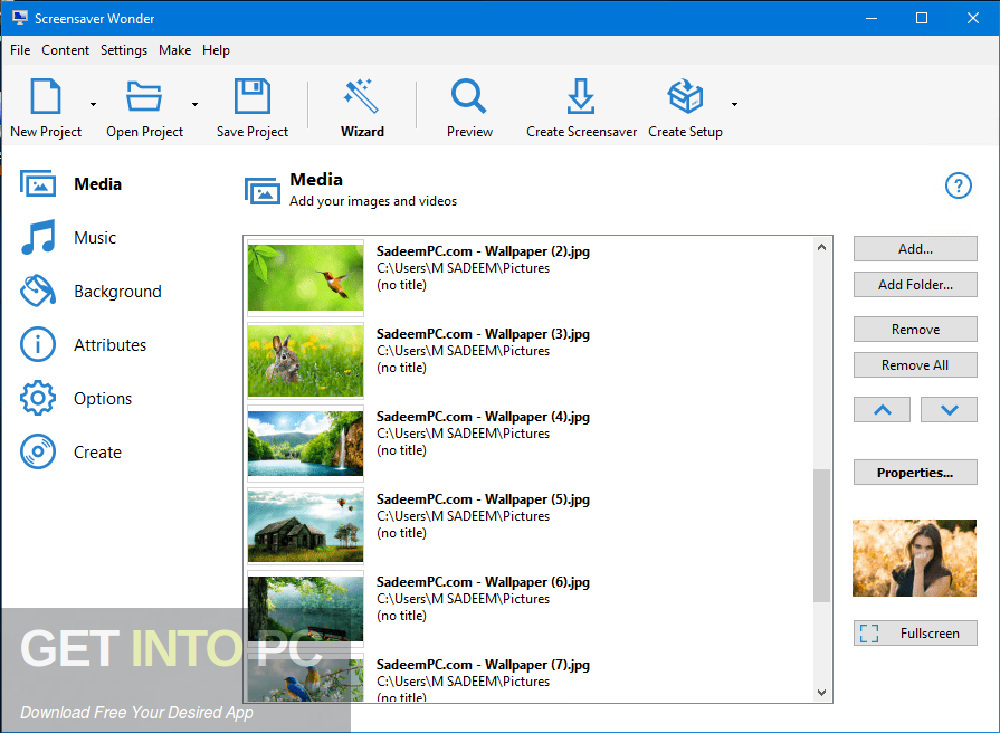1000x733 pixels.
Task: Select the Options gear icon
Action: [x=38, y=398]
